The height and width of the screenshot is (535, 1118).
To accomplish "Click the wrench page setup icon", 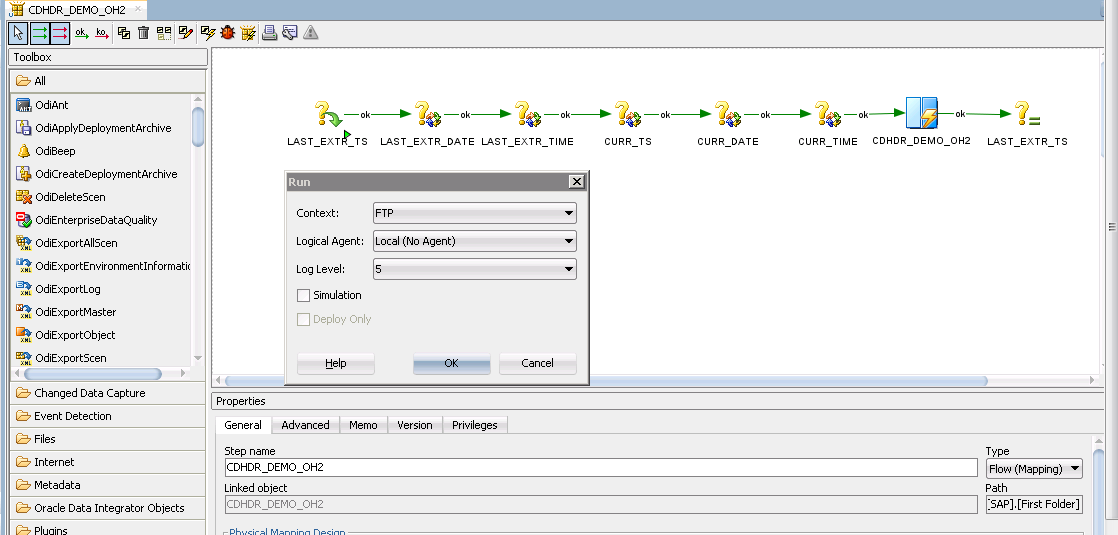I will tap(289, 33).
